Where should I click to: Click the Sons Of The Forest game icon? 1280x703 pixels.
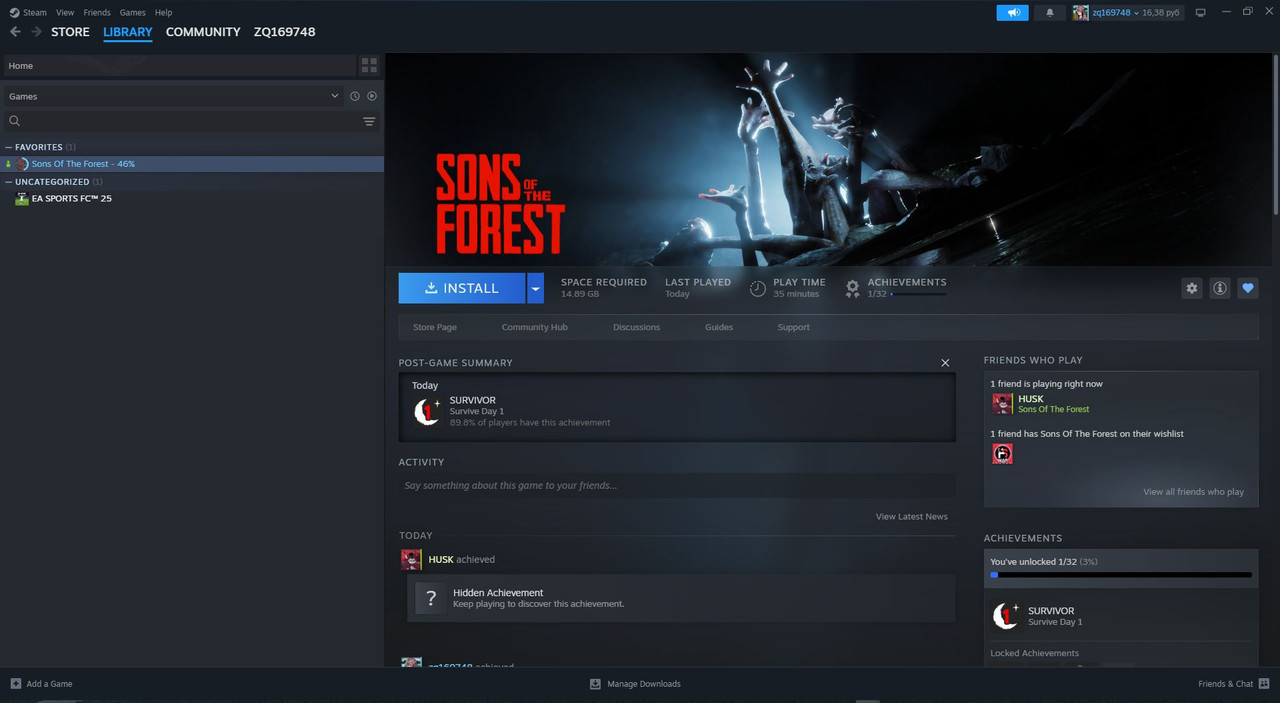click(22, 164)
